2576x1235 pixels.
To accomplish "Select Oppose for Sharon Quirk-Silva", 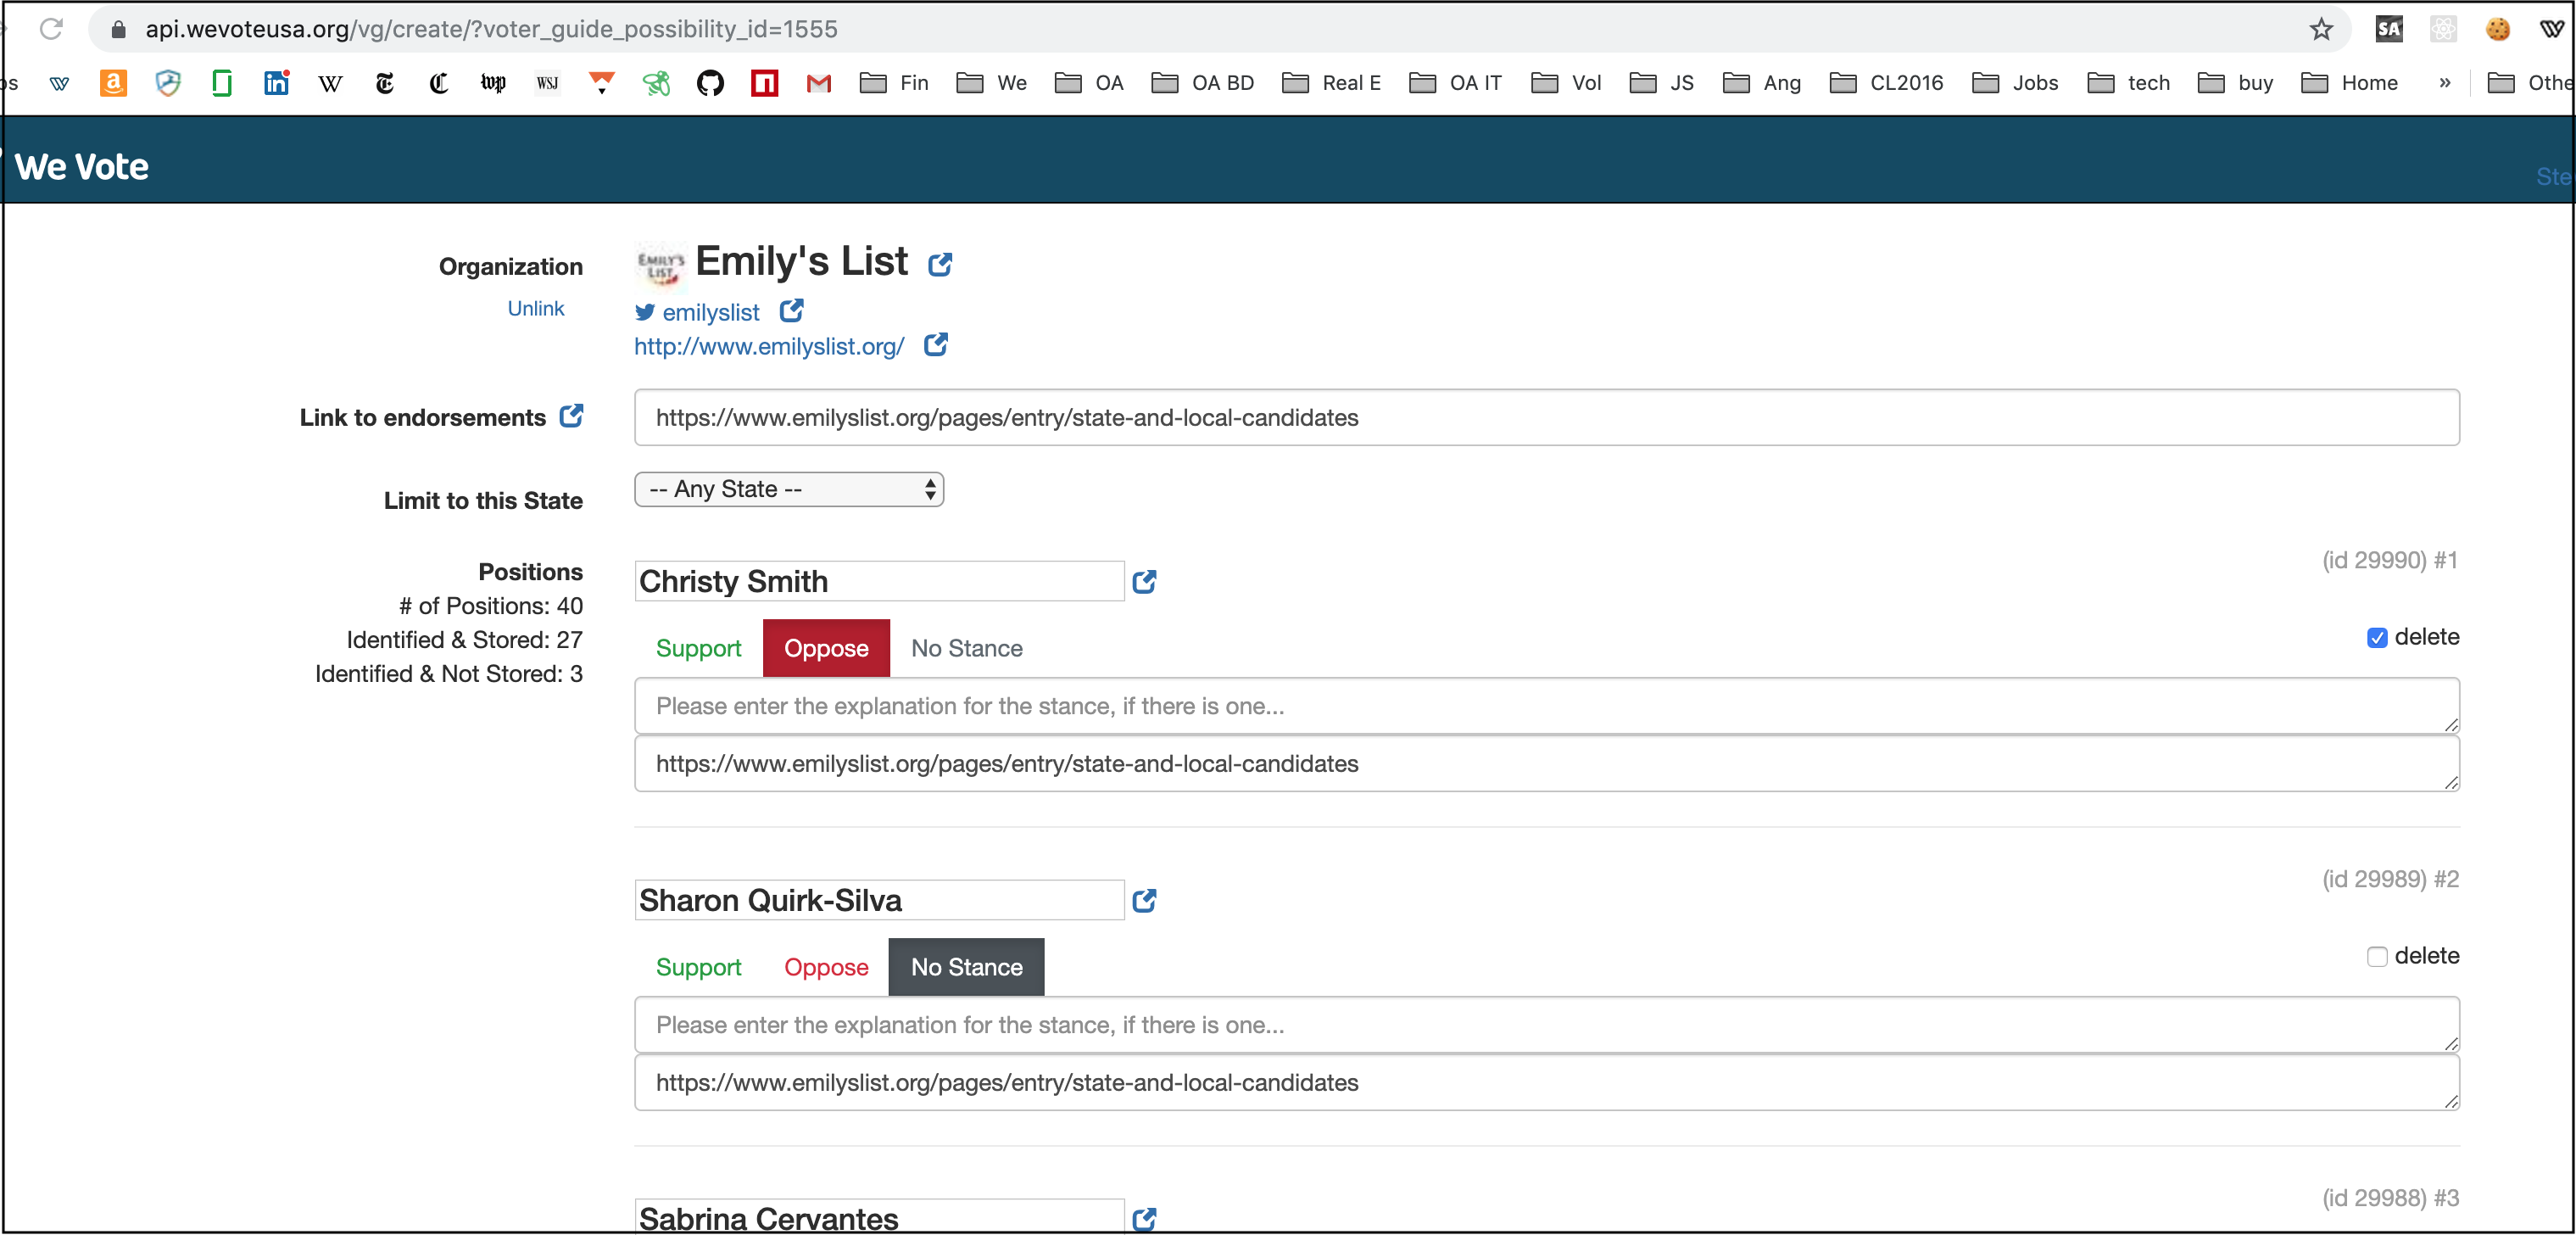I will [x=826, y=967].
